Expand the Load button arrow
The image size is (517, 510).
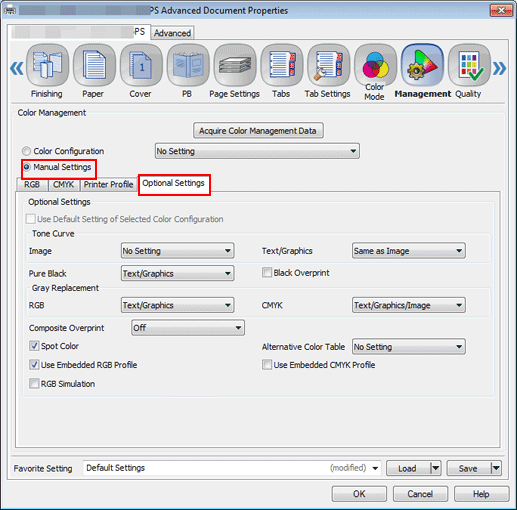436,468
